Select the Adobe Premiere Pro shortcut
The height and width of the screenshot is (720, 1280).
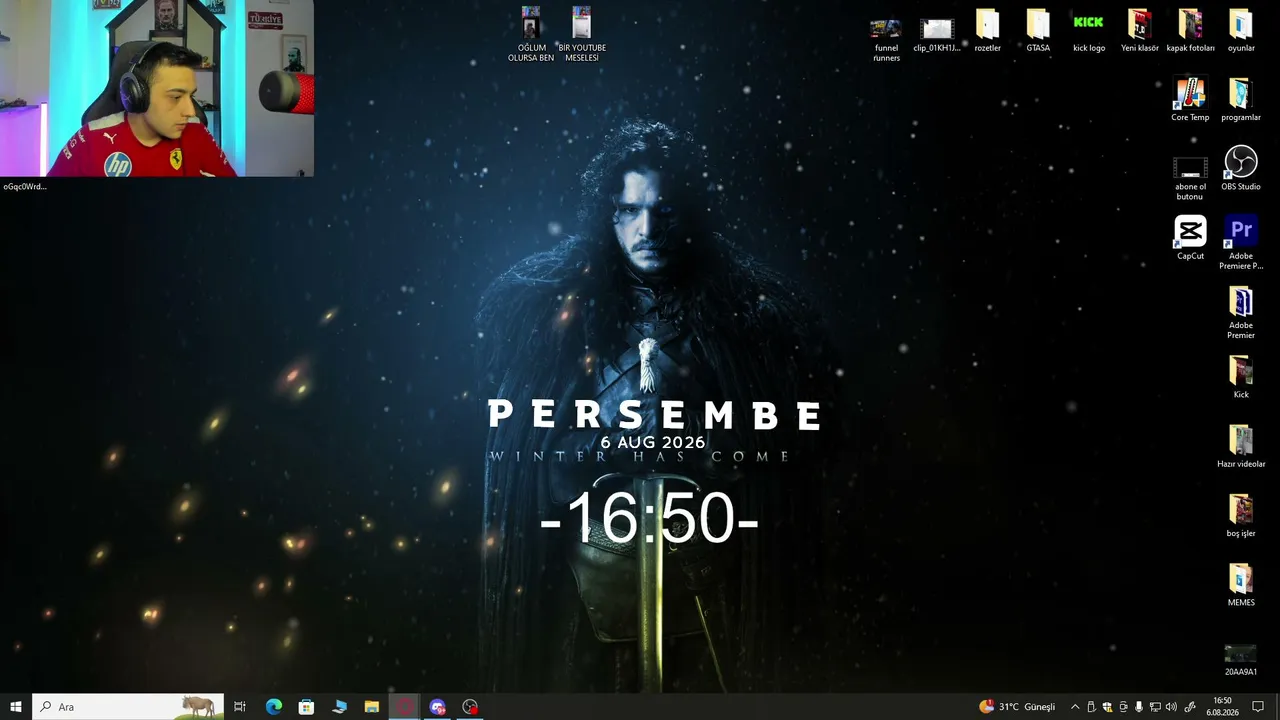[1241, 243]
